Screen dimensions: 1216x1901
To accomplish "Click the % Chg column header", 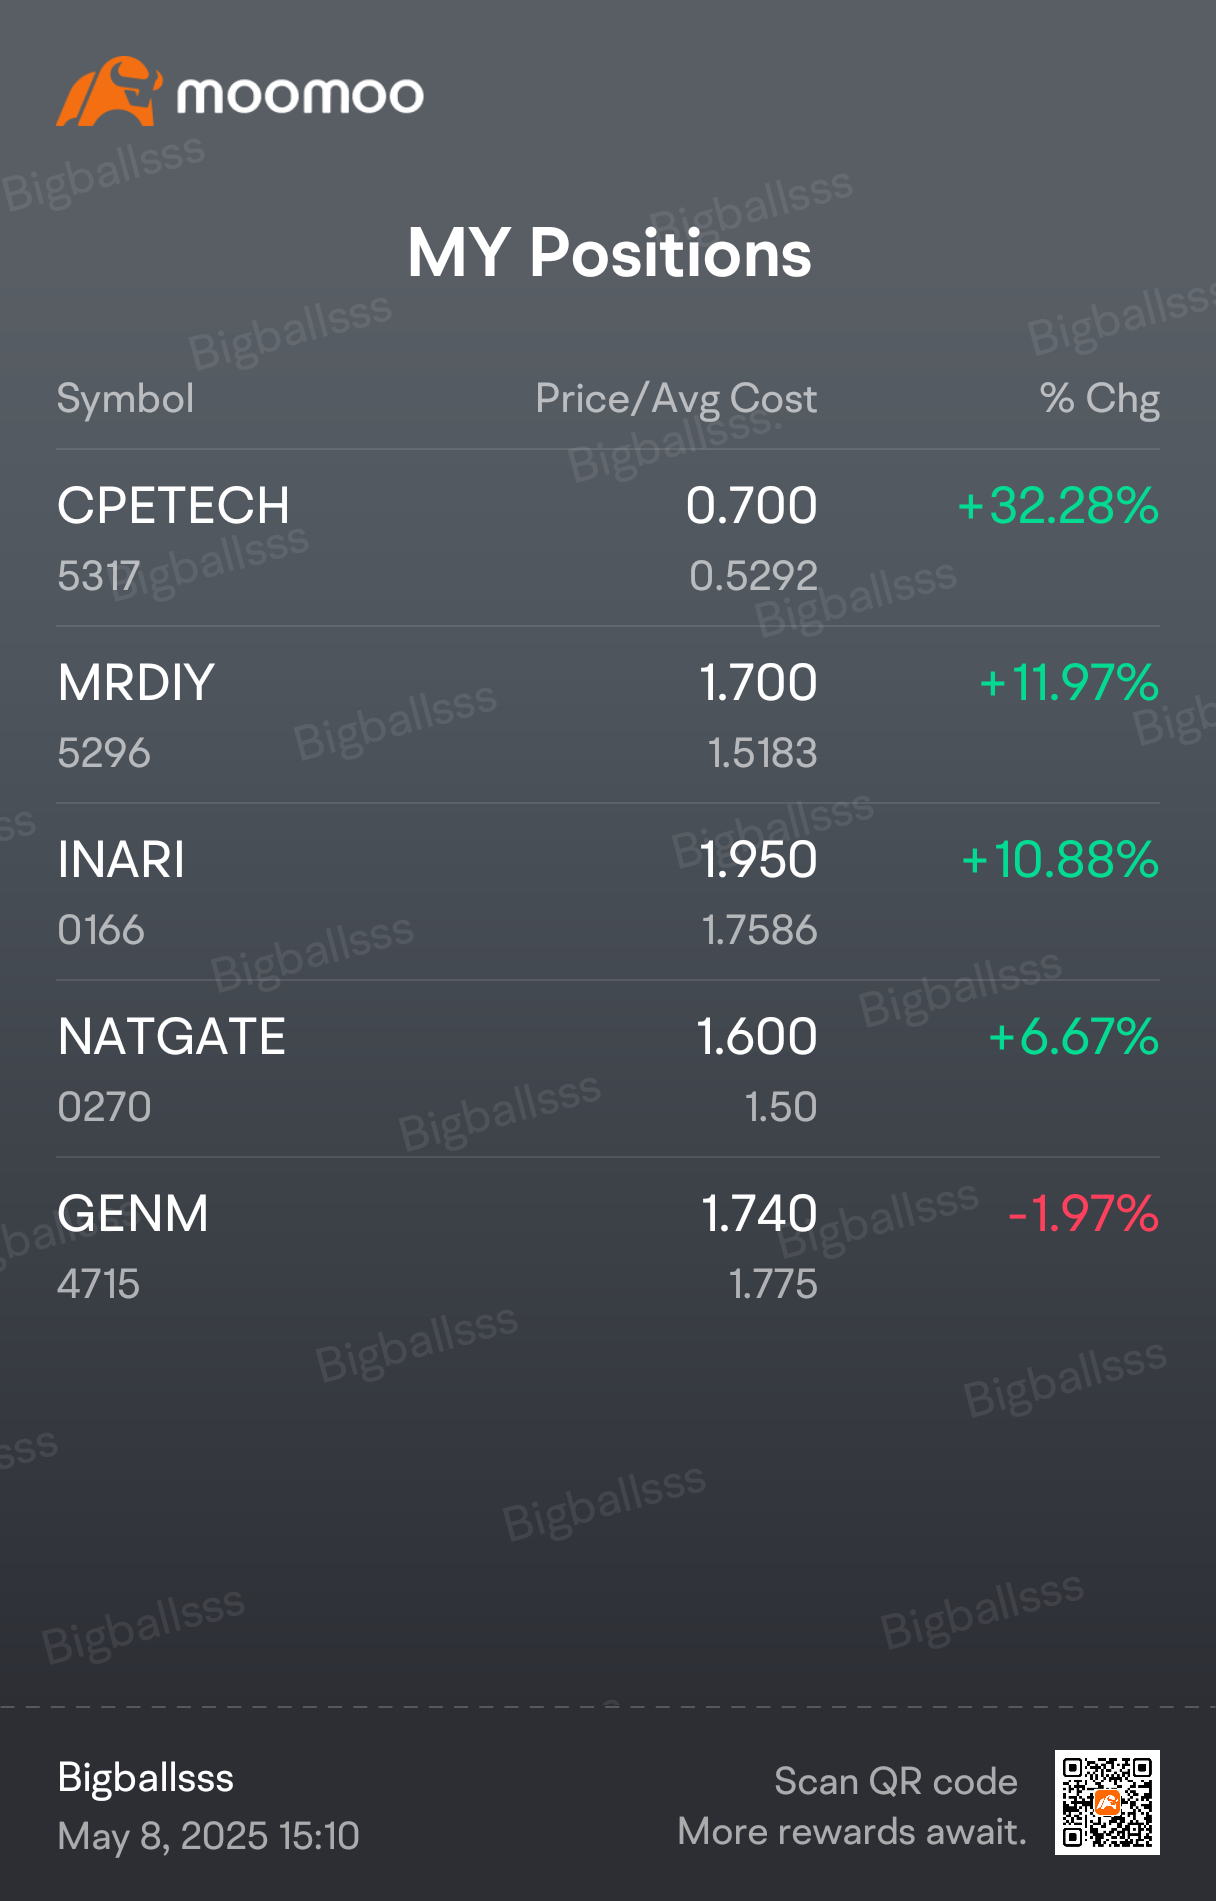I will 1099,399.
